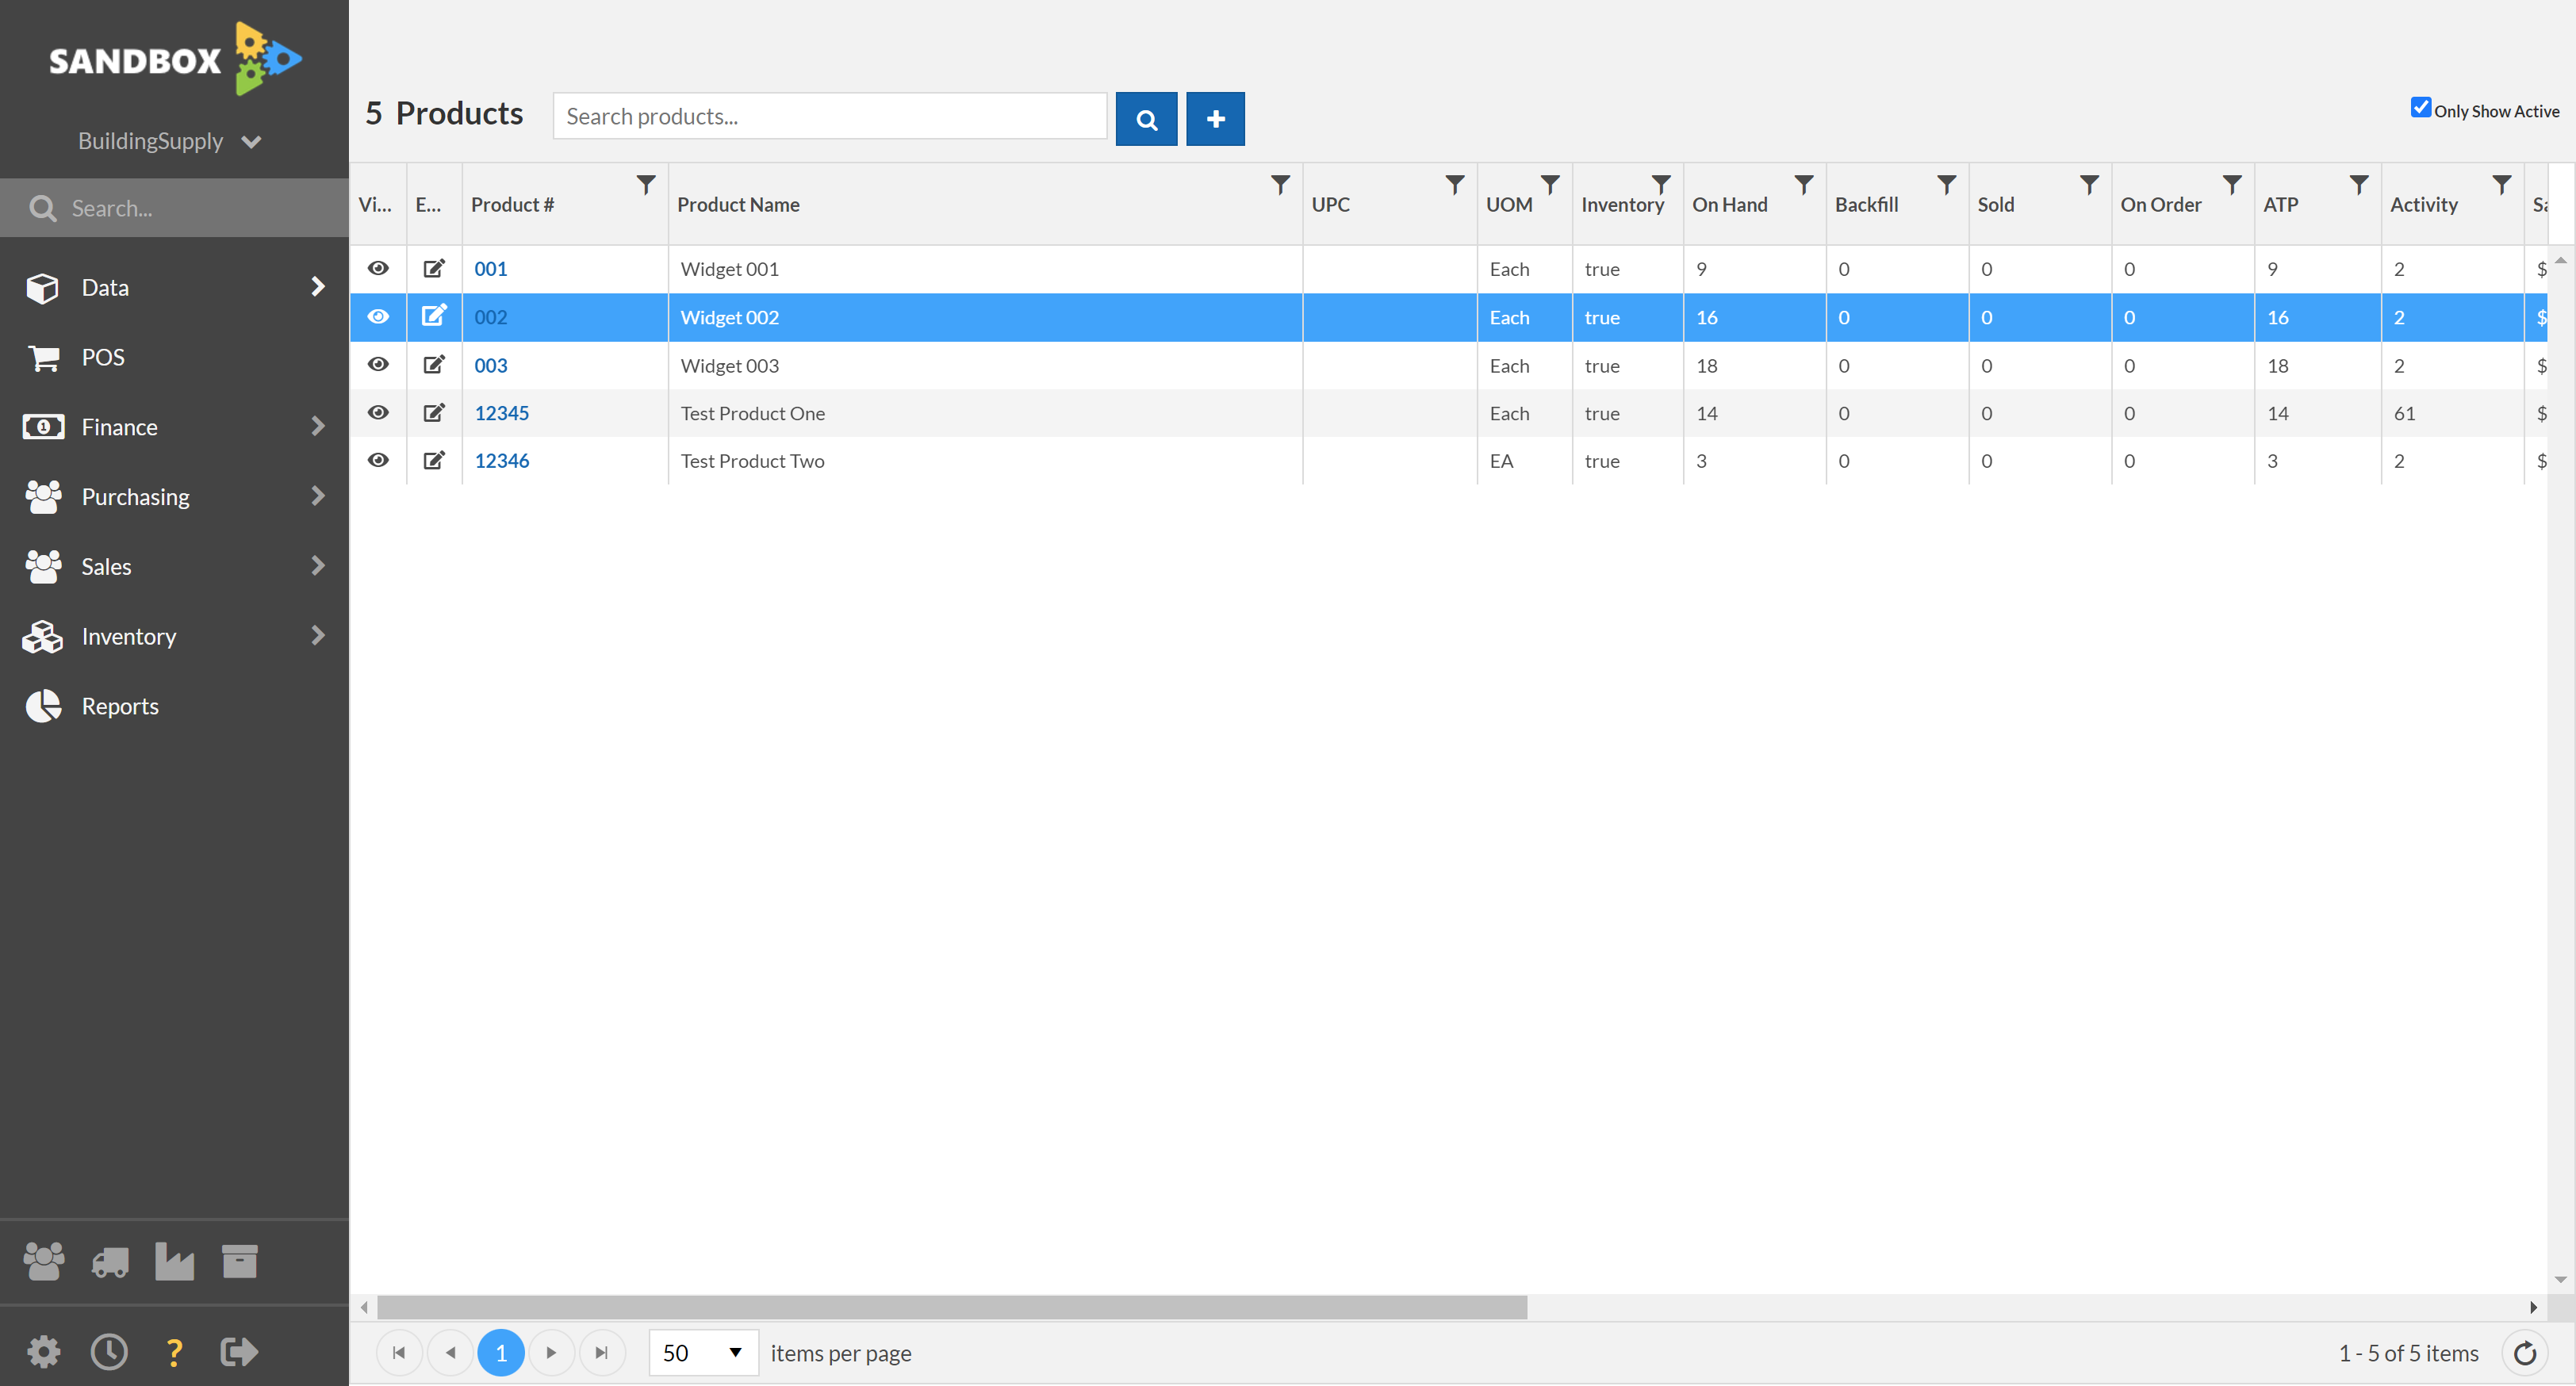Go to next page arrow

pyautogui.click(x=551, y=1353)
